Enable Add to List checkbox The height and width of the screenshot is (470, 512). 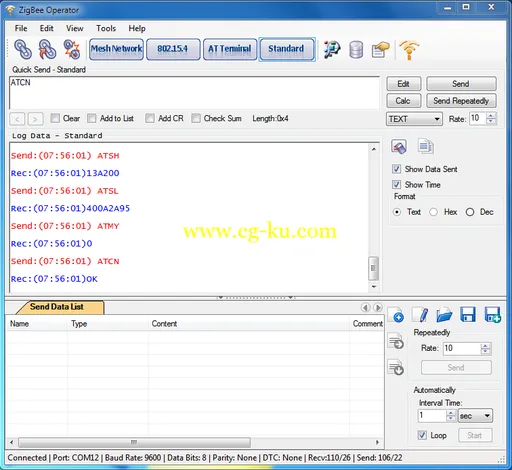pyautogui.click(x=92, y=118)
